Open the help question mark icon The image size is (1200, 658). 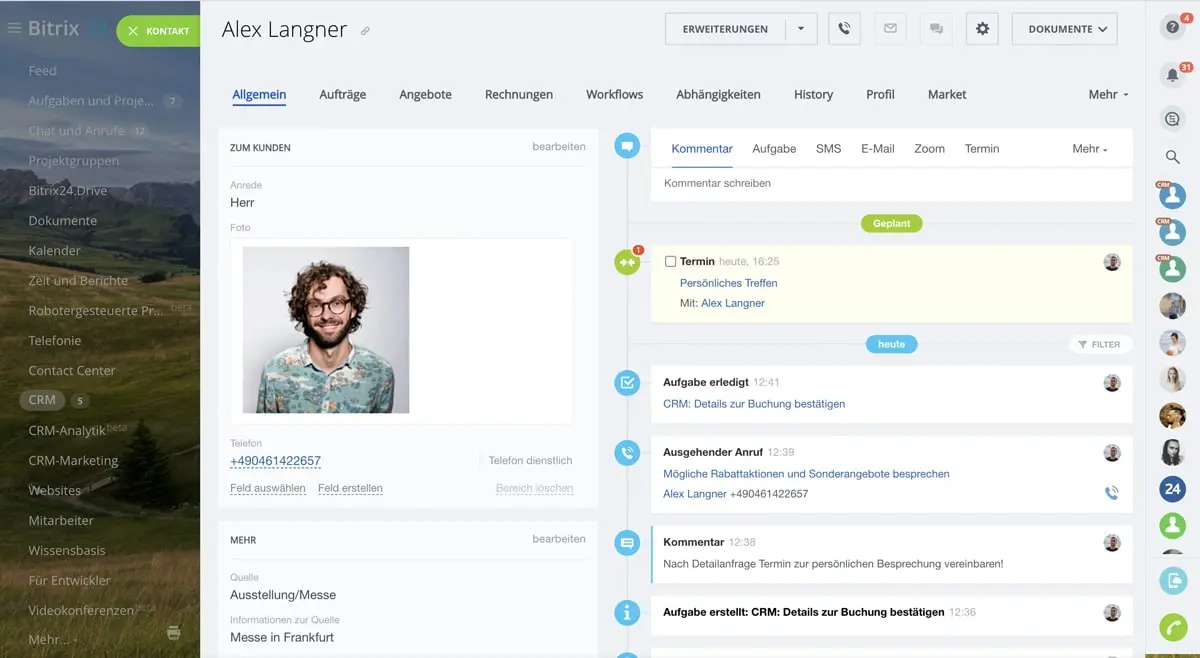(1173, 28)
